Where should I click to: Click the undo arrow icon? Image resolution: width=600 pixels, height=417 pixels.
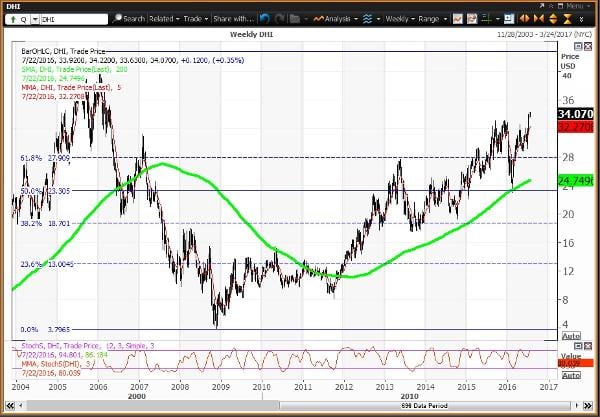pos(263,19)
